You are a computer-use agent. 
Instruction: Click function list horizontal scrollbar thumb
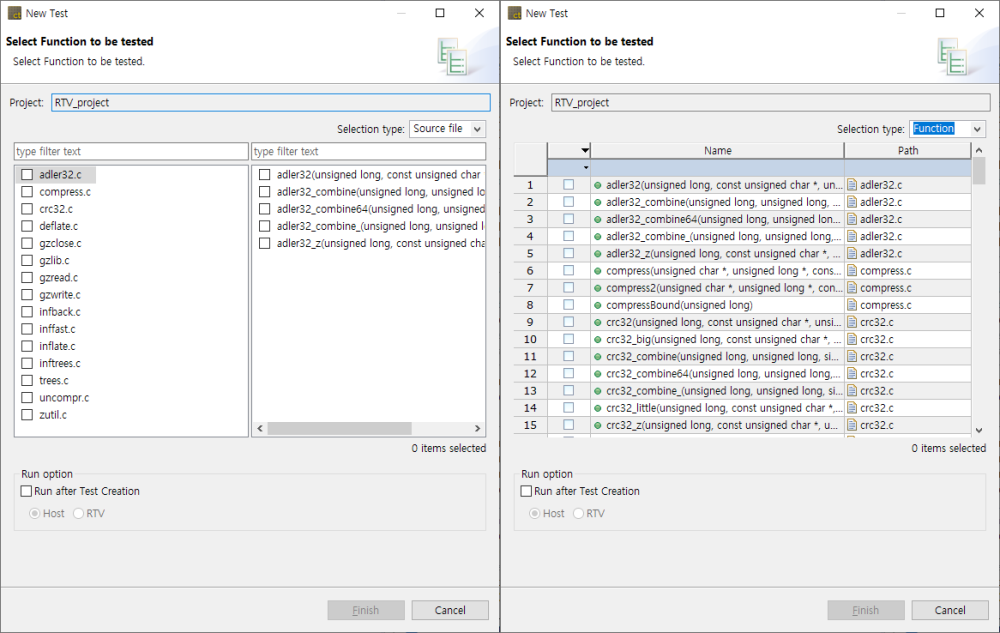pos(339,428)
